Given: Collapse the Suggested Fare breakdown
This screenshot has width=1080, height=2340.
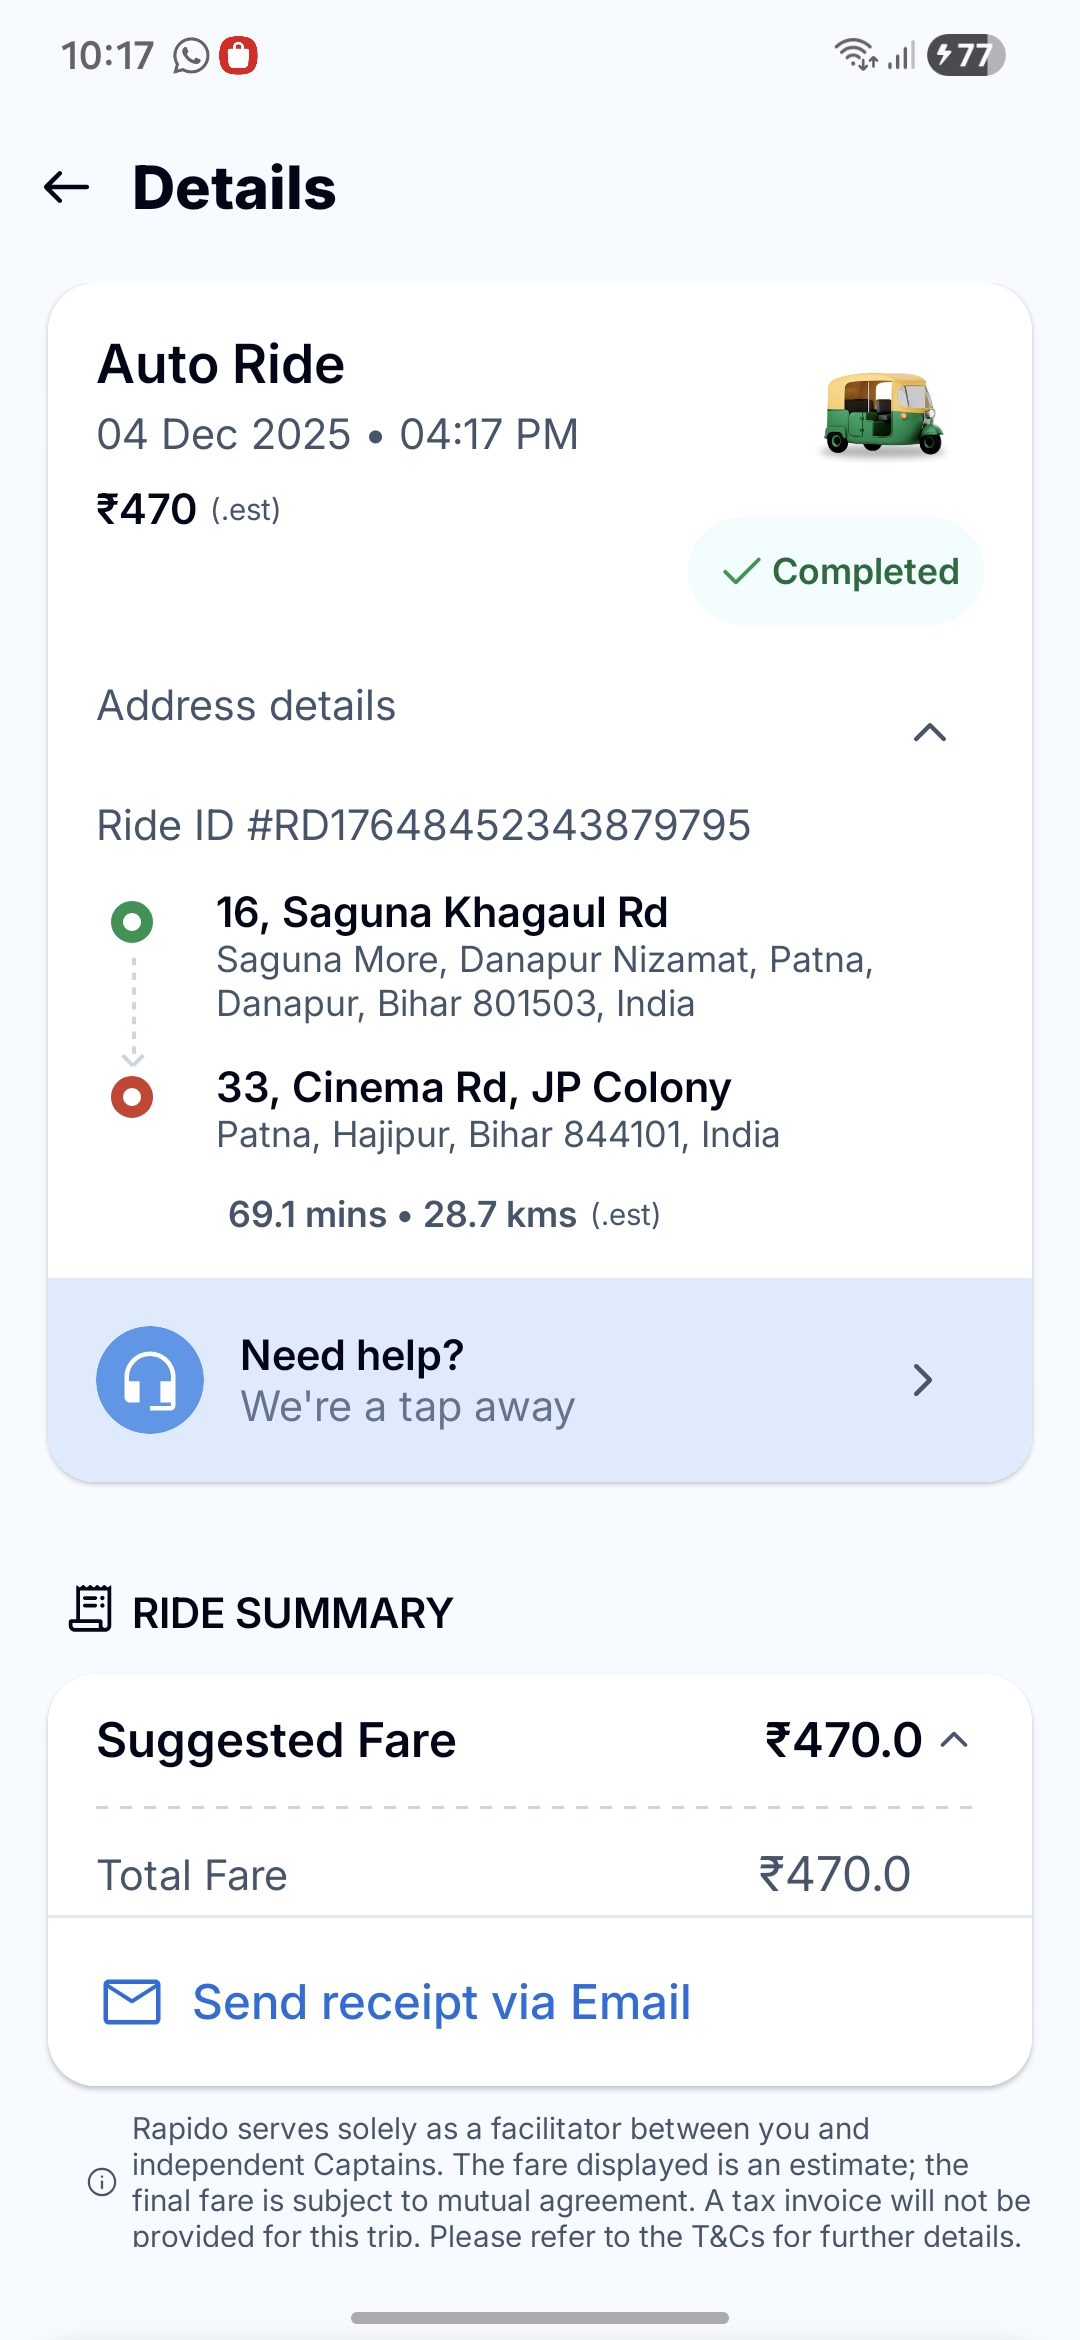Looking at the screenshot, I should (955, 1740).
